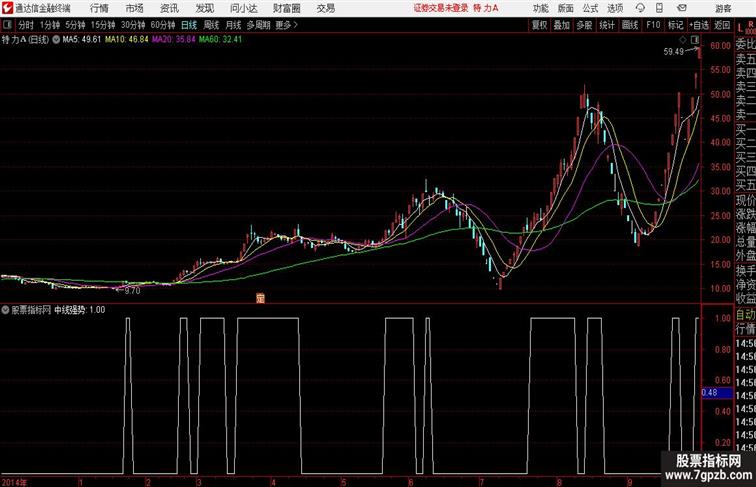Click the MA5: 49.61 label

(81, 40)
